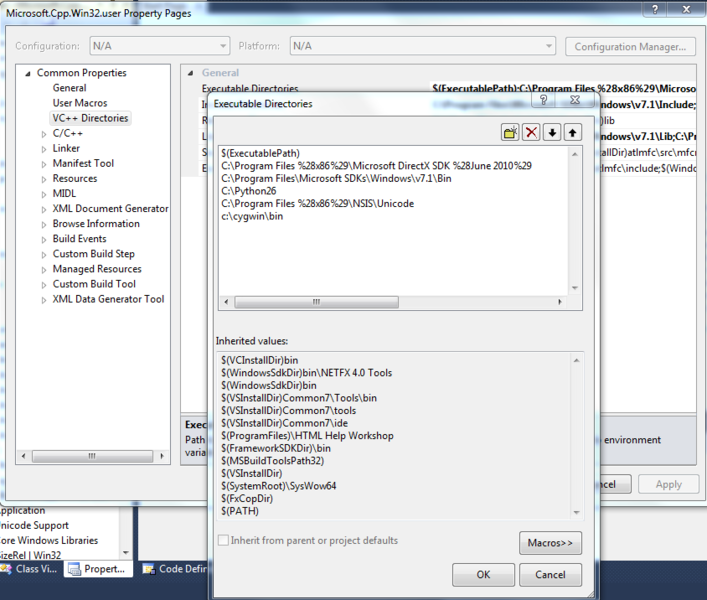Select inherited value $(PATH)
The width and height of the screenshot is (707, 600).
[x=240, y=511]
